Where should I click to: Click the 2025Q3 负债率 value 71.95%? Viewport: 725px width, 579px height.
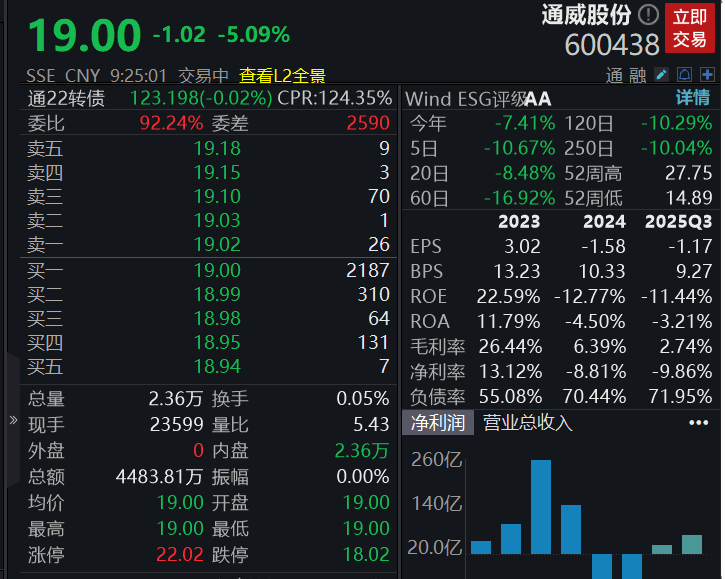tap(680, 396)
